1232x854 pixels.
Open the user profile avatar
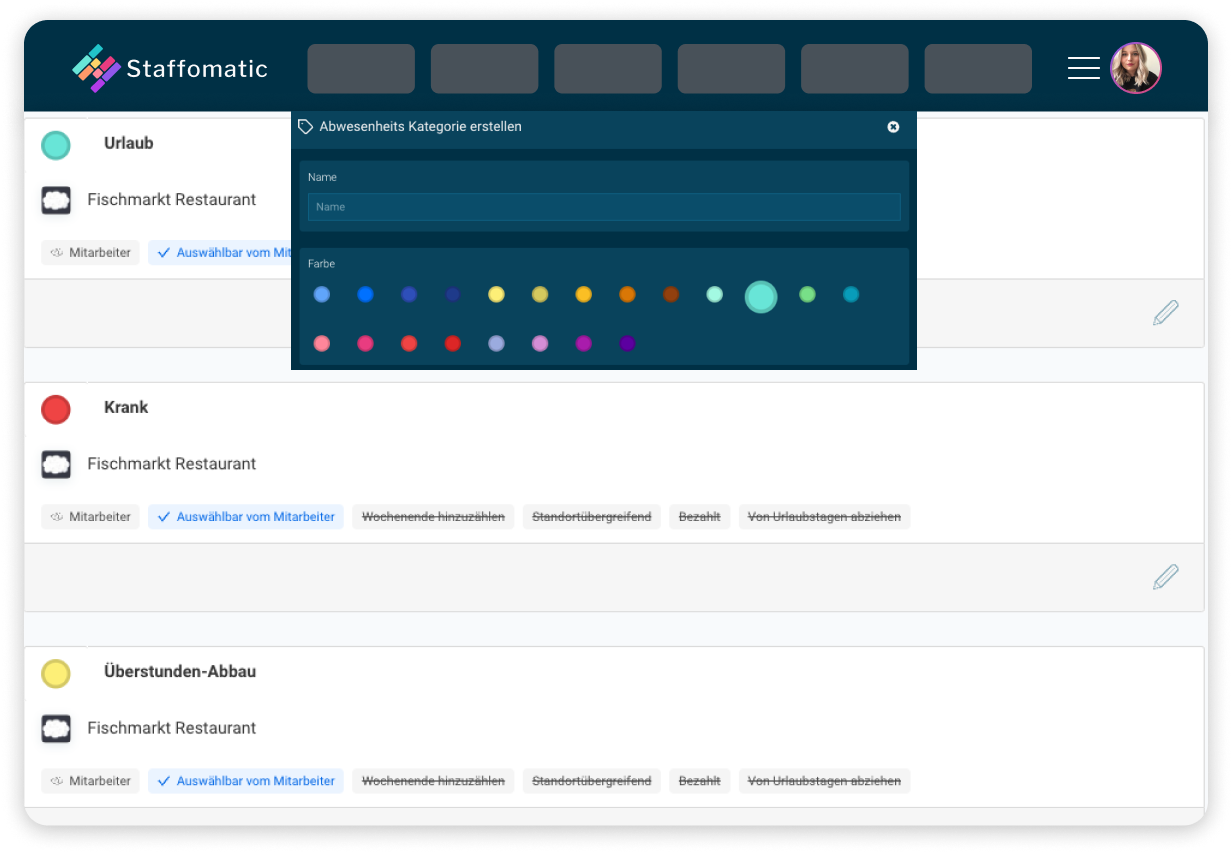(x=1135, y=68)
